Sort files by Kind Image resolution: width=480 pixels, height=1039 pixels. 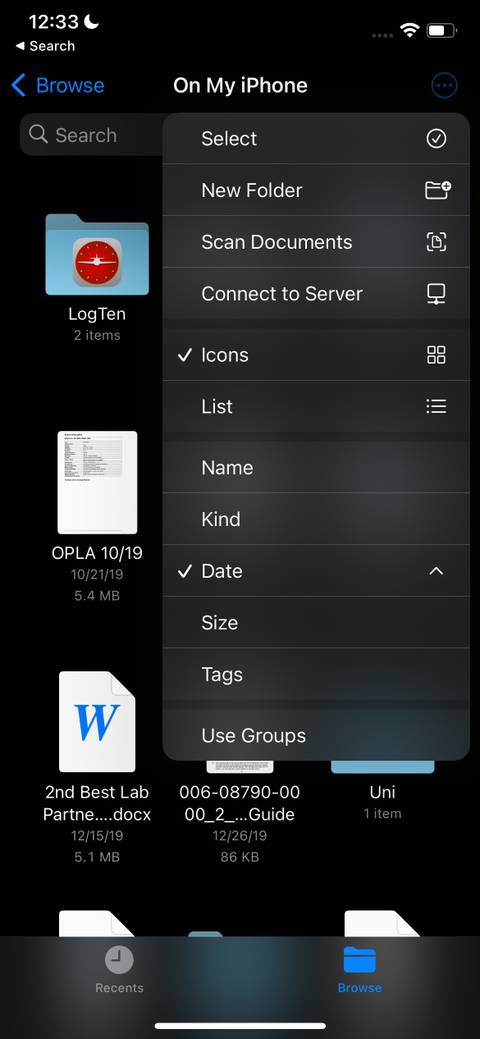(x=316, y=520)
